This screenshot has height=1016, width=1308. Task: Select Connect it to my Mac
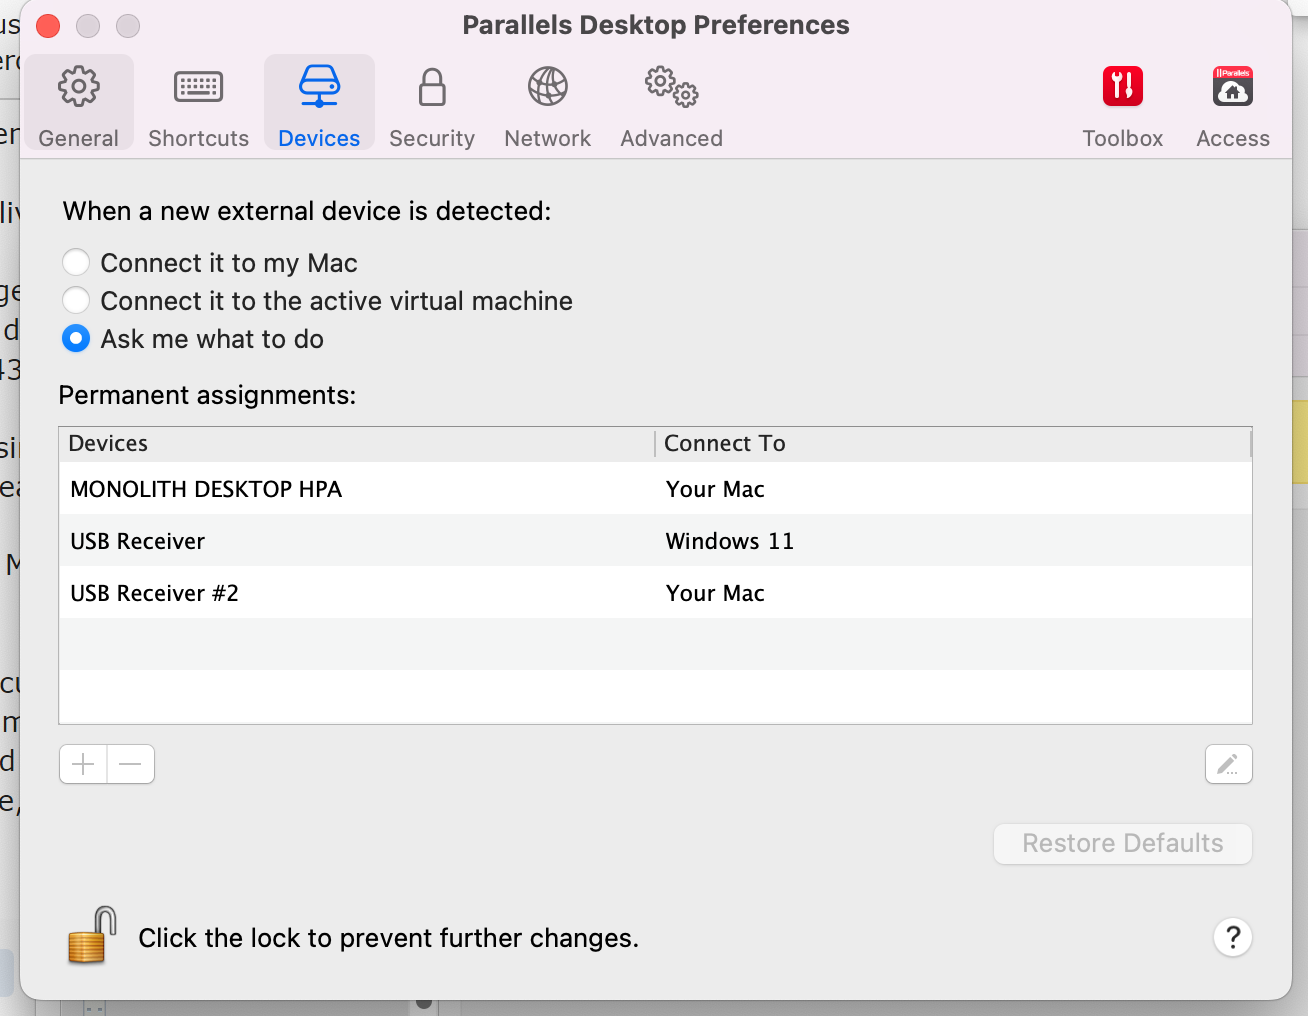coord(76,263)
